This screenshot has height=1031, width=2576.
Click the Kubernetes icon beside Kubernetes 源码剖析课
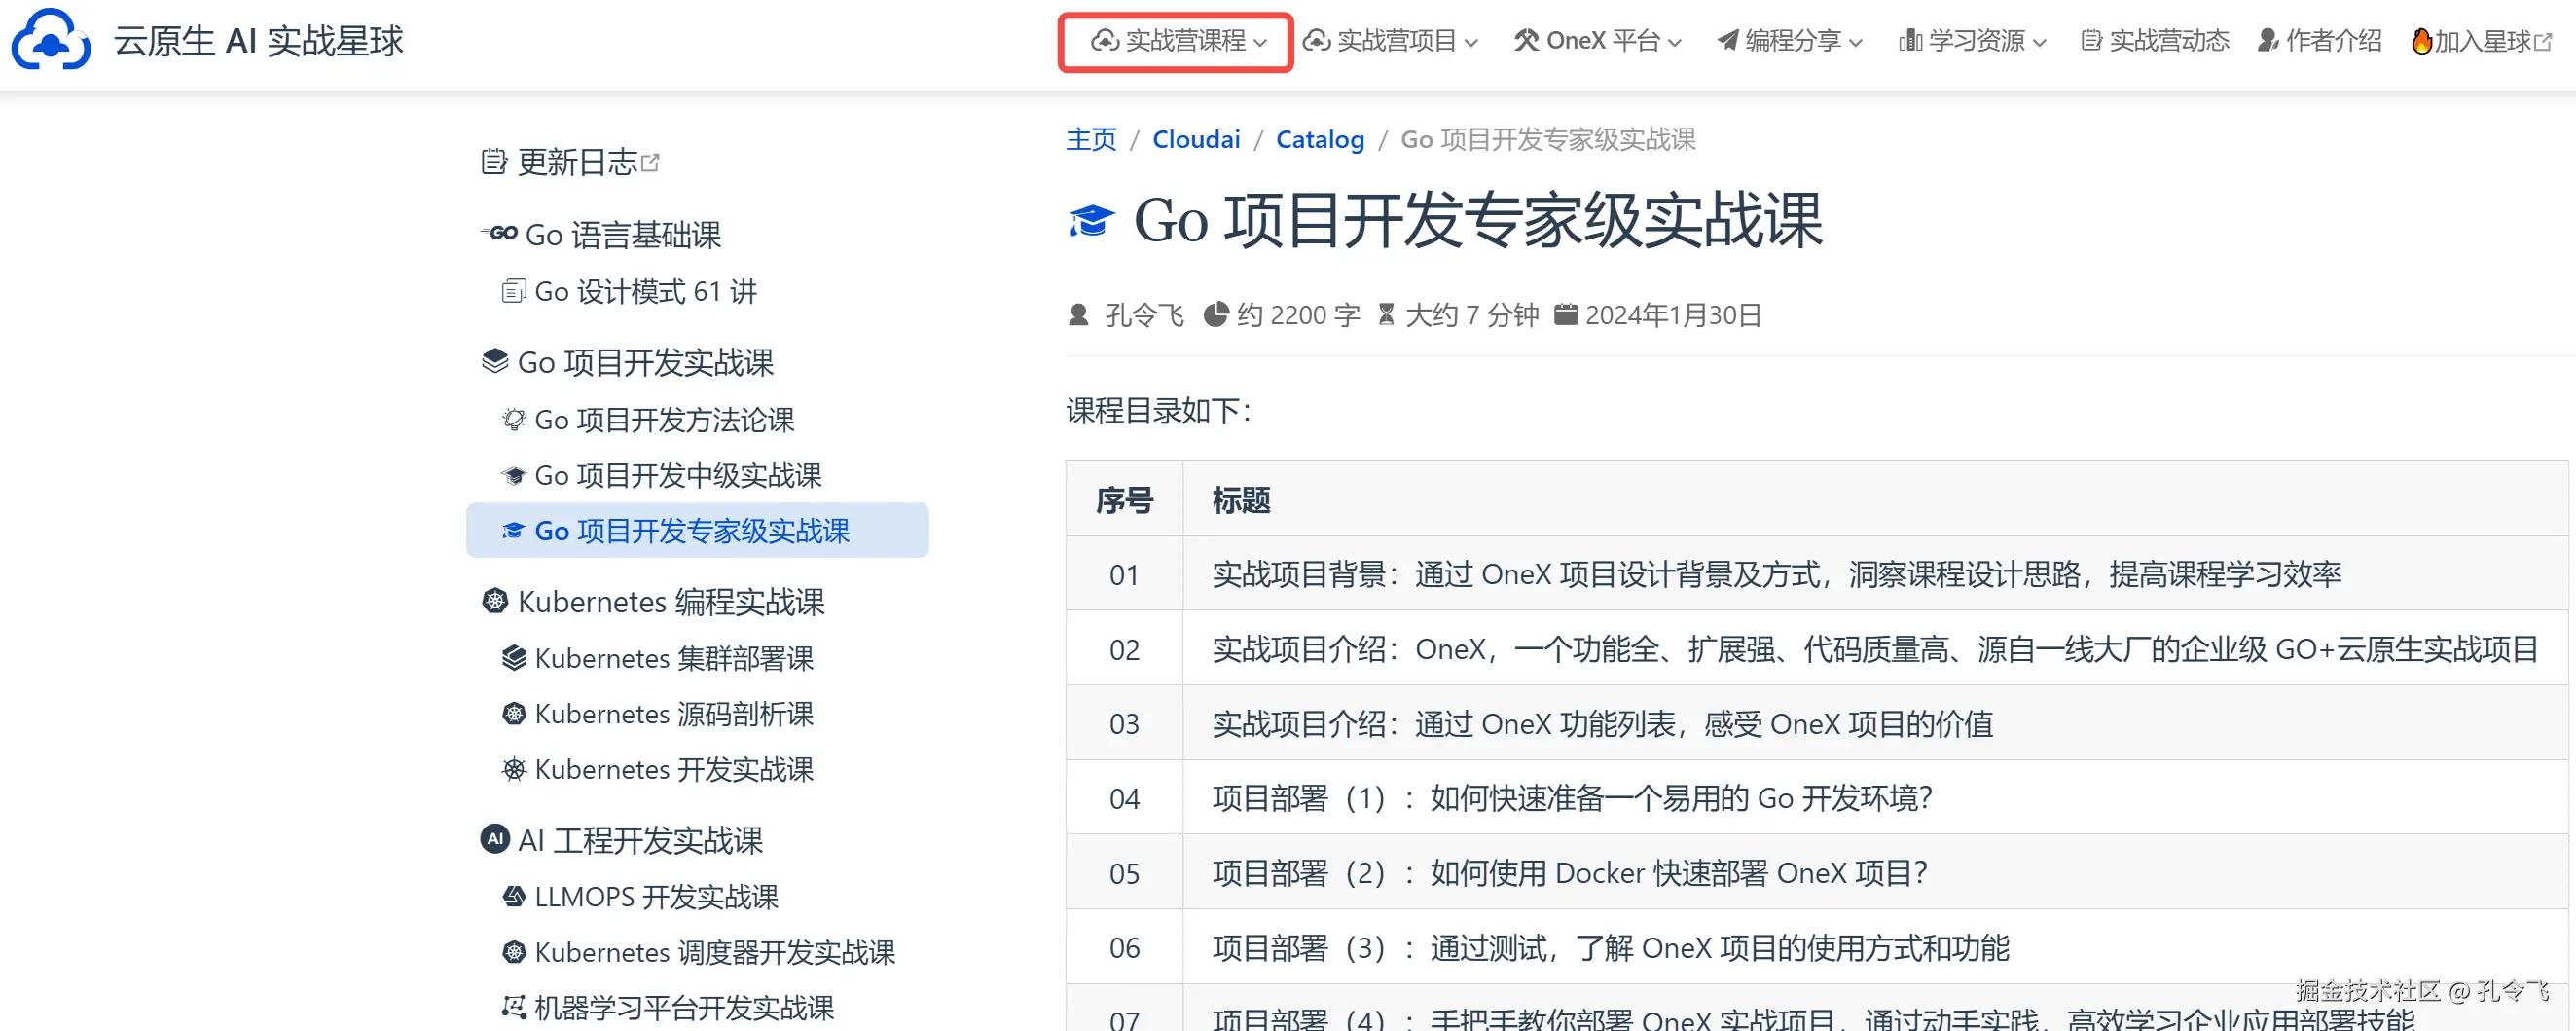tap(513, 713)
